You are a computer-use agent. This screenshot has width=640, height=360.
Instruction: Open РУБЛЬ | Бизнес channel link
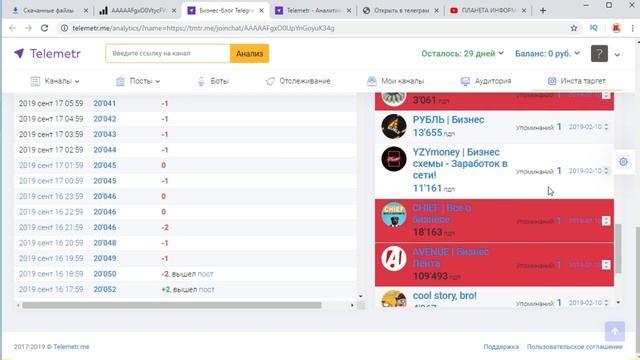(x=448, y=120)
